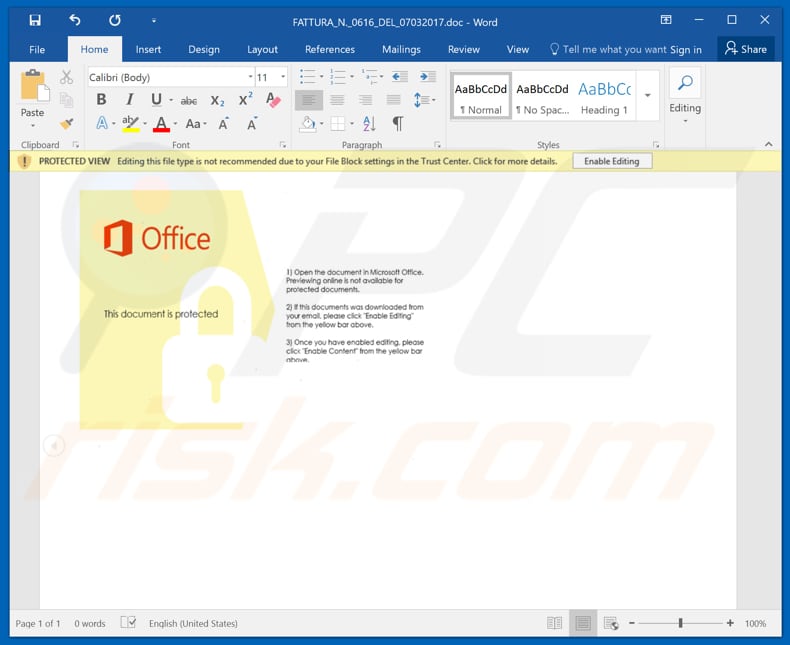
Task: Click the Borders icon
Action: coord(338,123)
